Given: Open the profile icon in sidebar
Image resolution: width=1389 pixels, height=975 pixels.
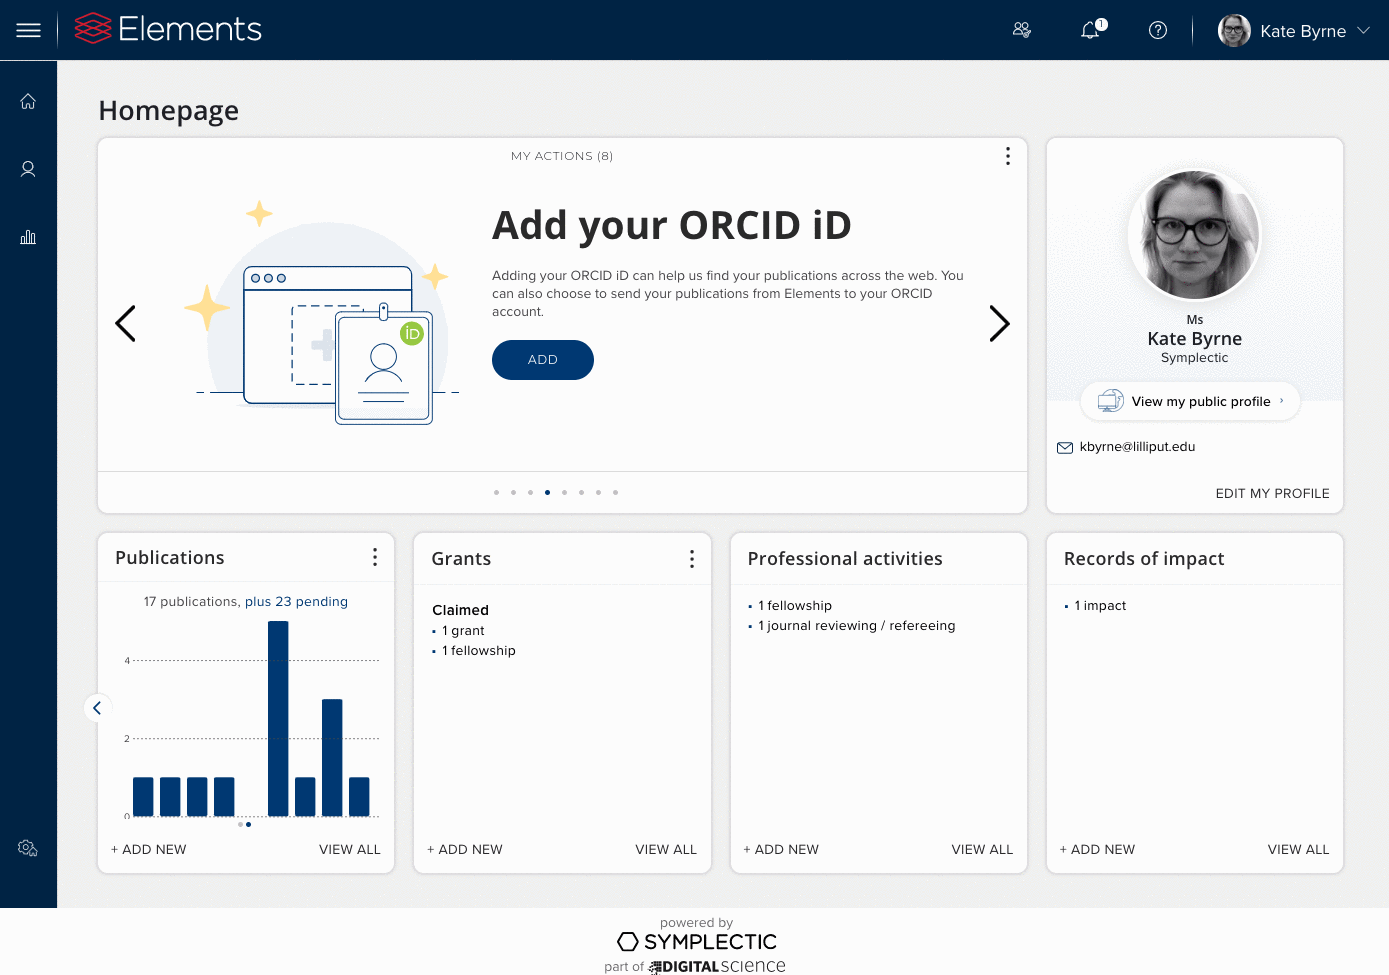Looking at the screenshot, I should tap(28, 169).
